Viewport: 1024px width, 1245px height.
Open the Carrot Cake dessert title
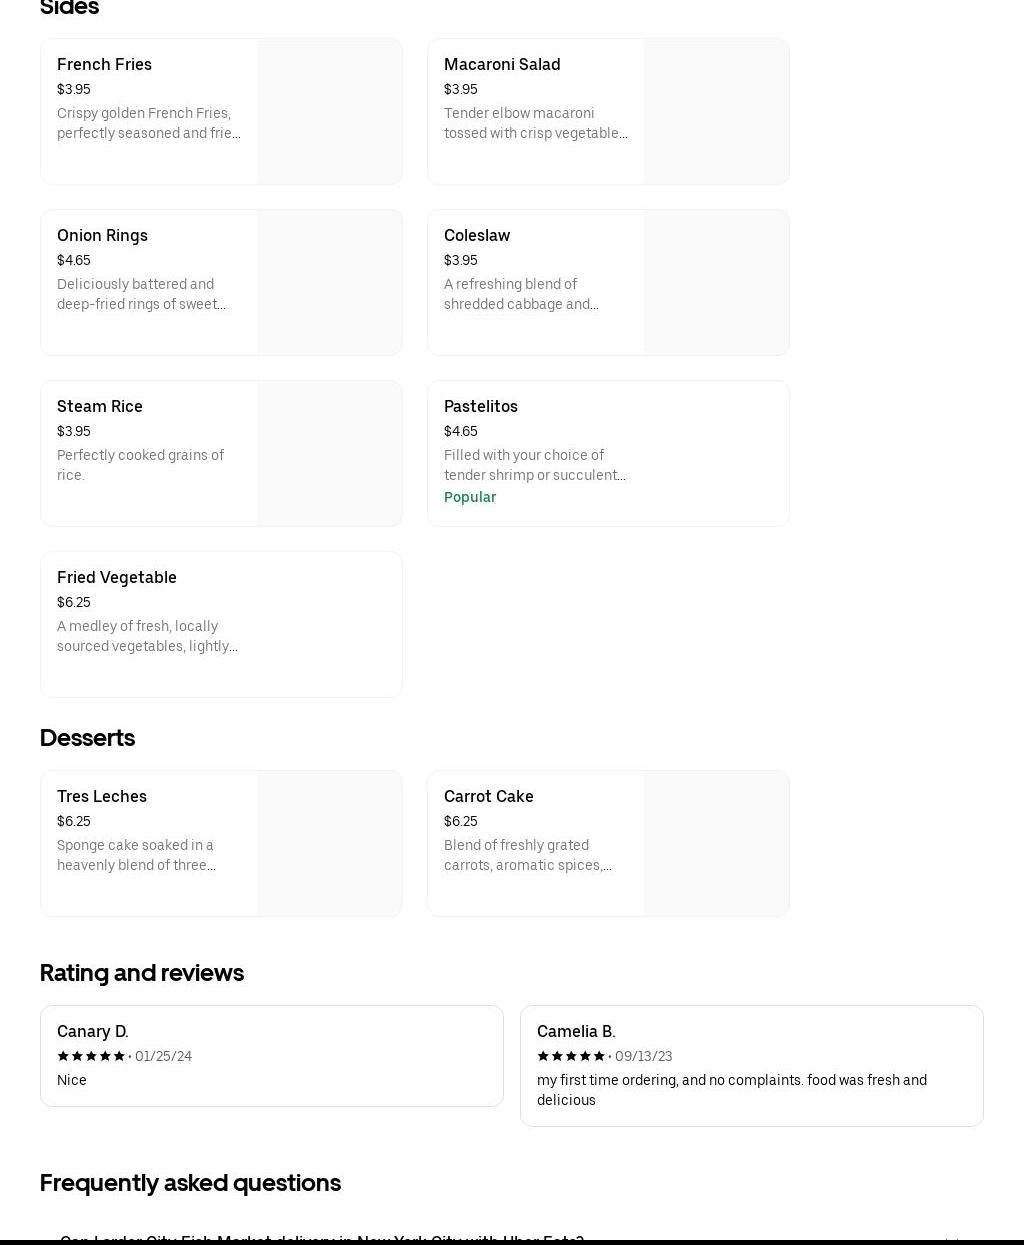489,796
